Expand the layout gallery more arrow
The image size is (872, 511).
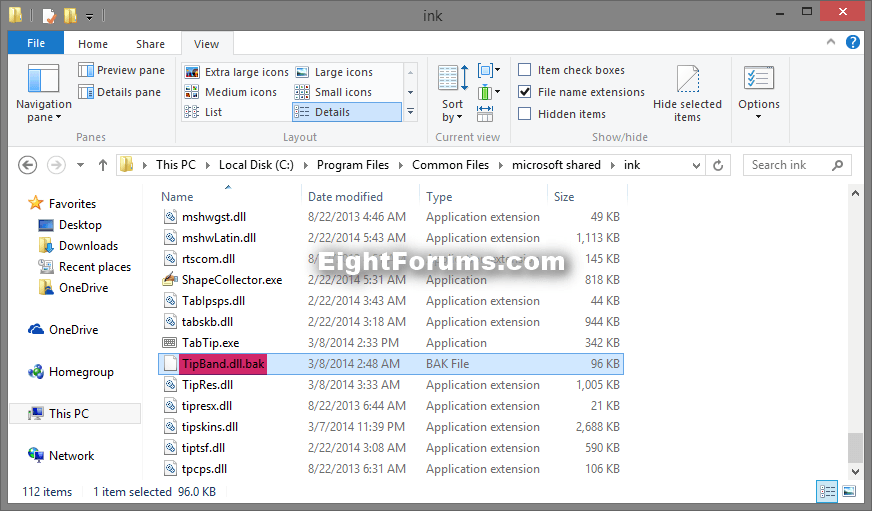coord(410,112)
